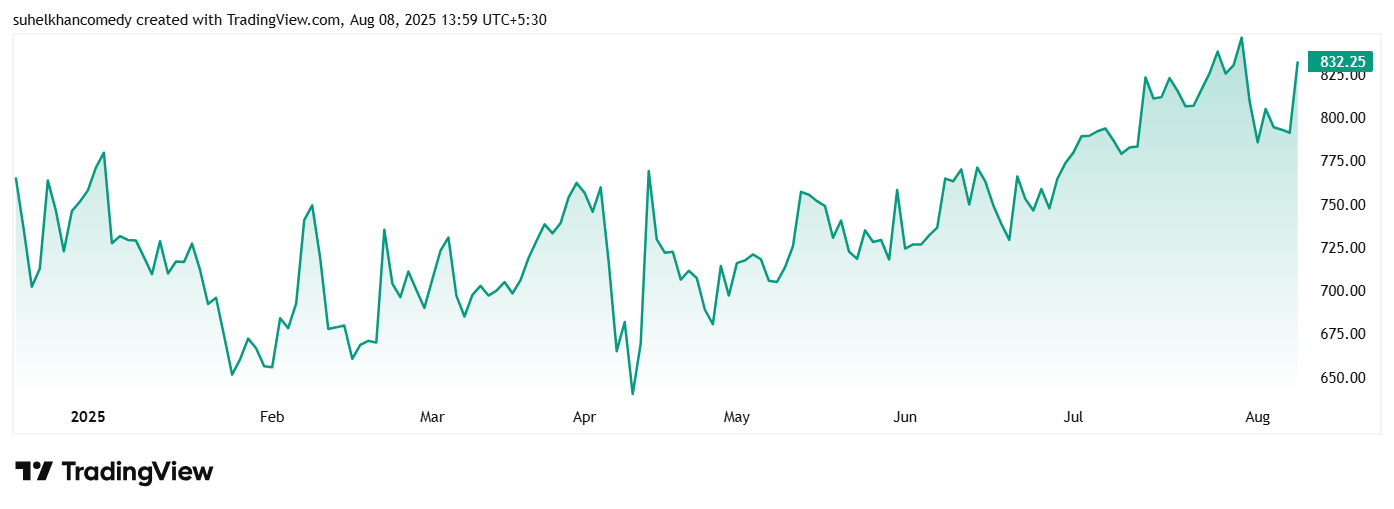Click the 800.00 price scale label
Image resolution: width=1394 pixels, height=509 pixels.
click(1342, 118)
